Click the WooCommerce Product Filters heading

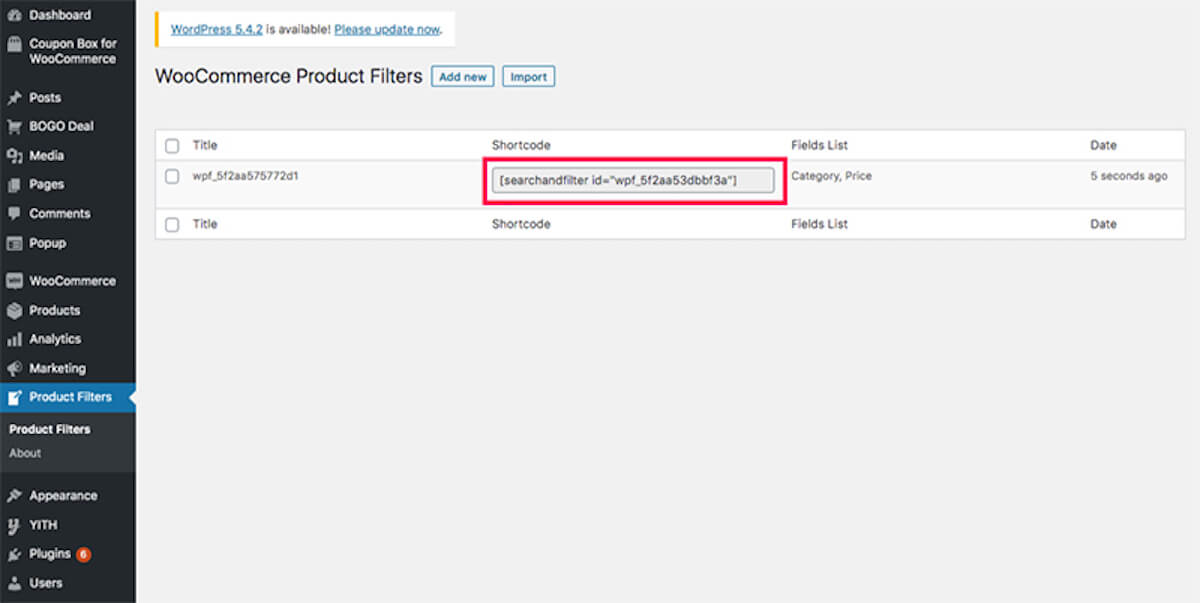click(289, 76)
